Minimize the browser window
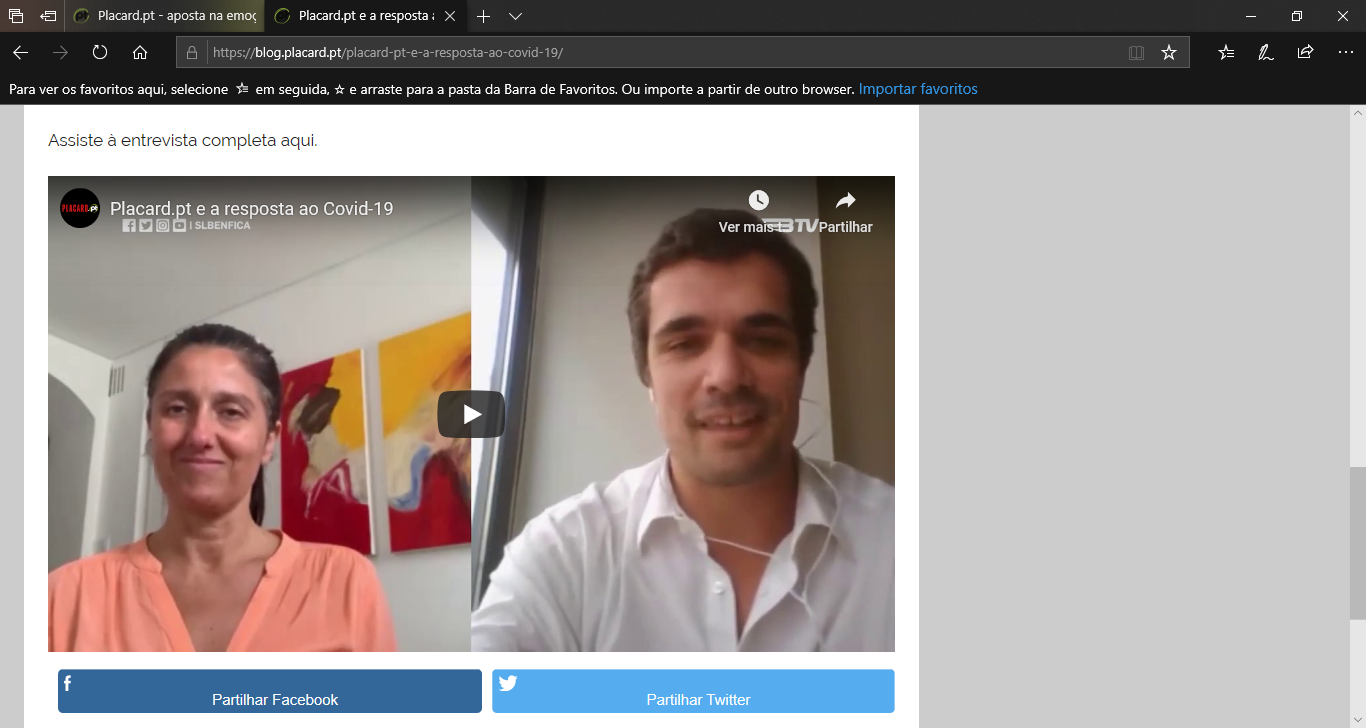 point(1251,16)
